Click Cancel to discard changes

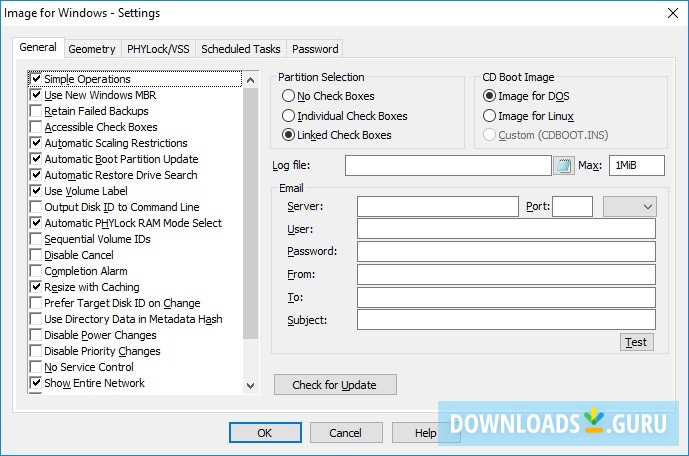click(346, 433)
